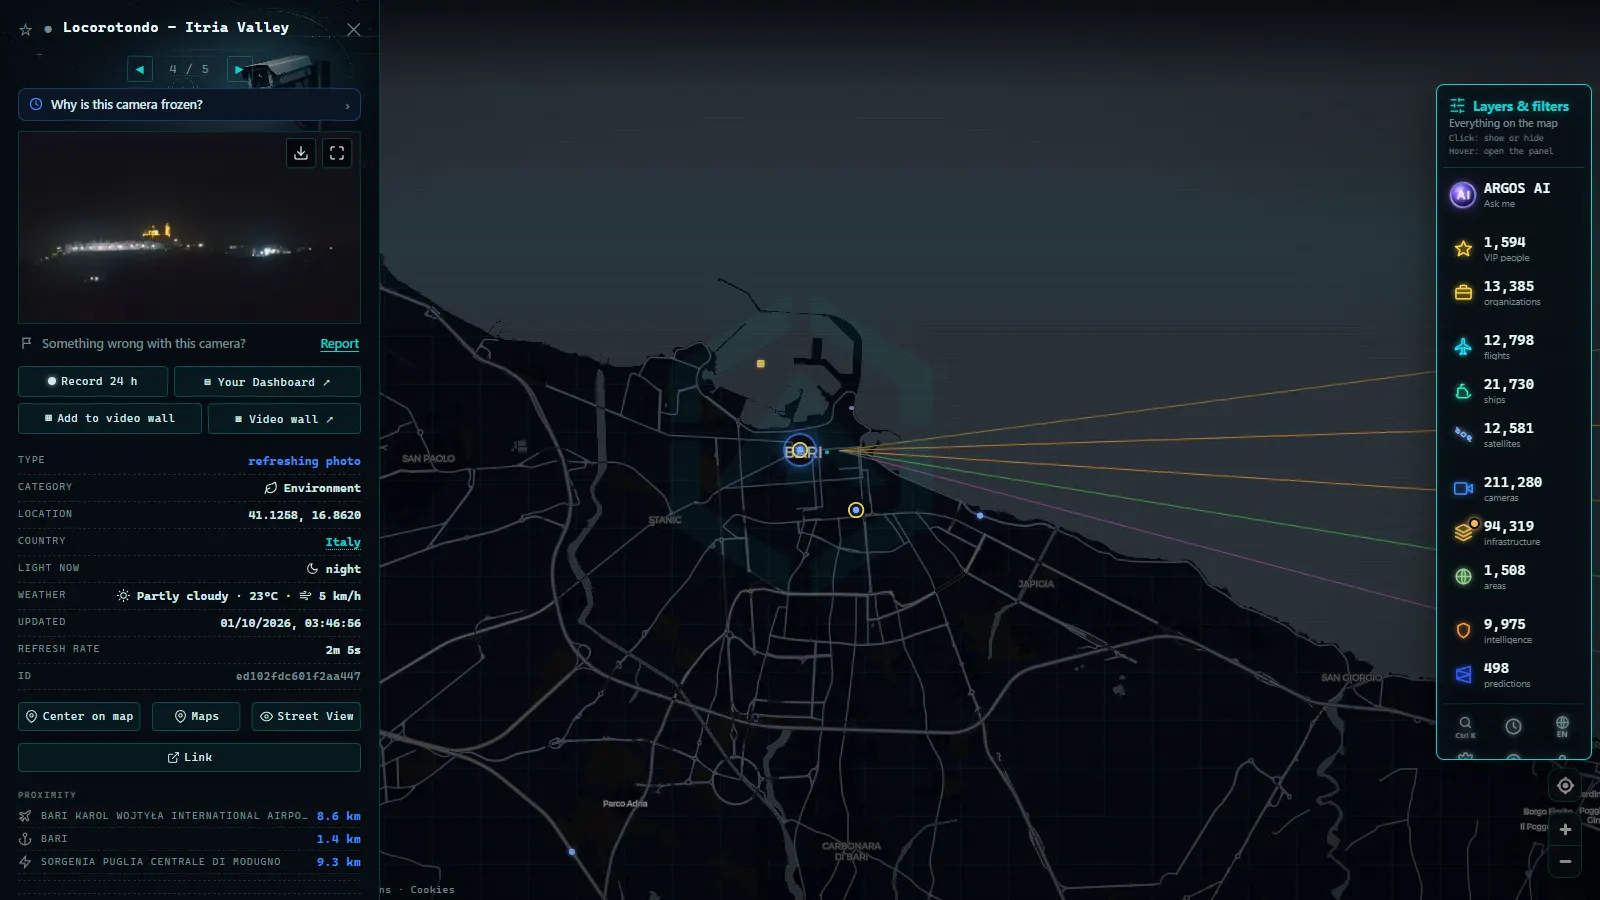Viewport: 1600px width, 900px height.
Task: Toggle ships layer
Action: click(x=1513, y=390)
